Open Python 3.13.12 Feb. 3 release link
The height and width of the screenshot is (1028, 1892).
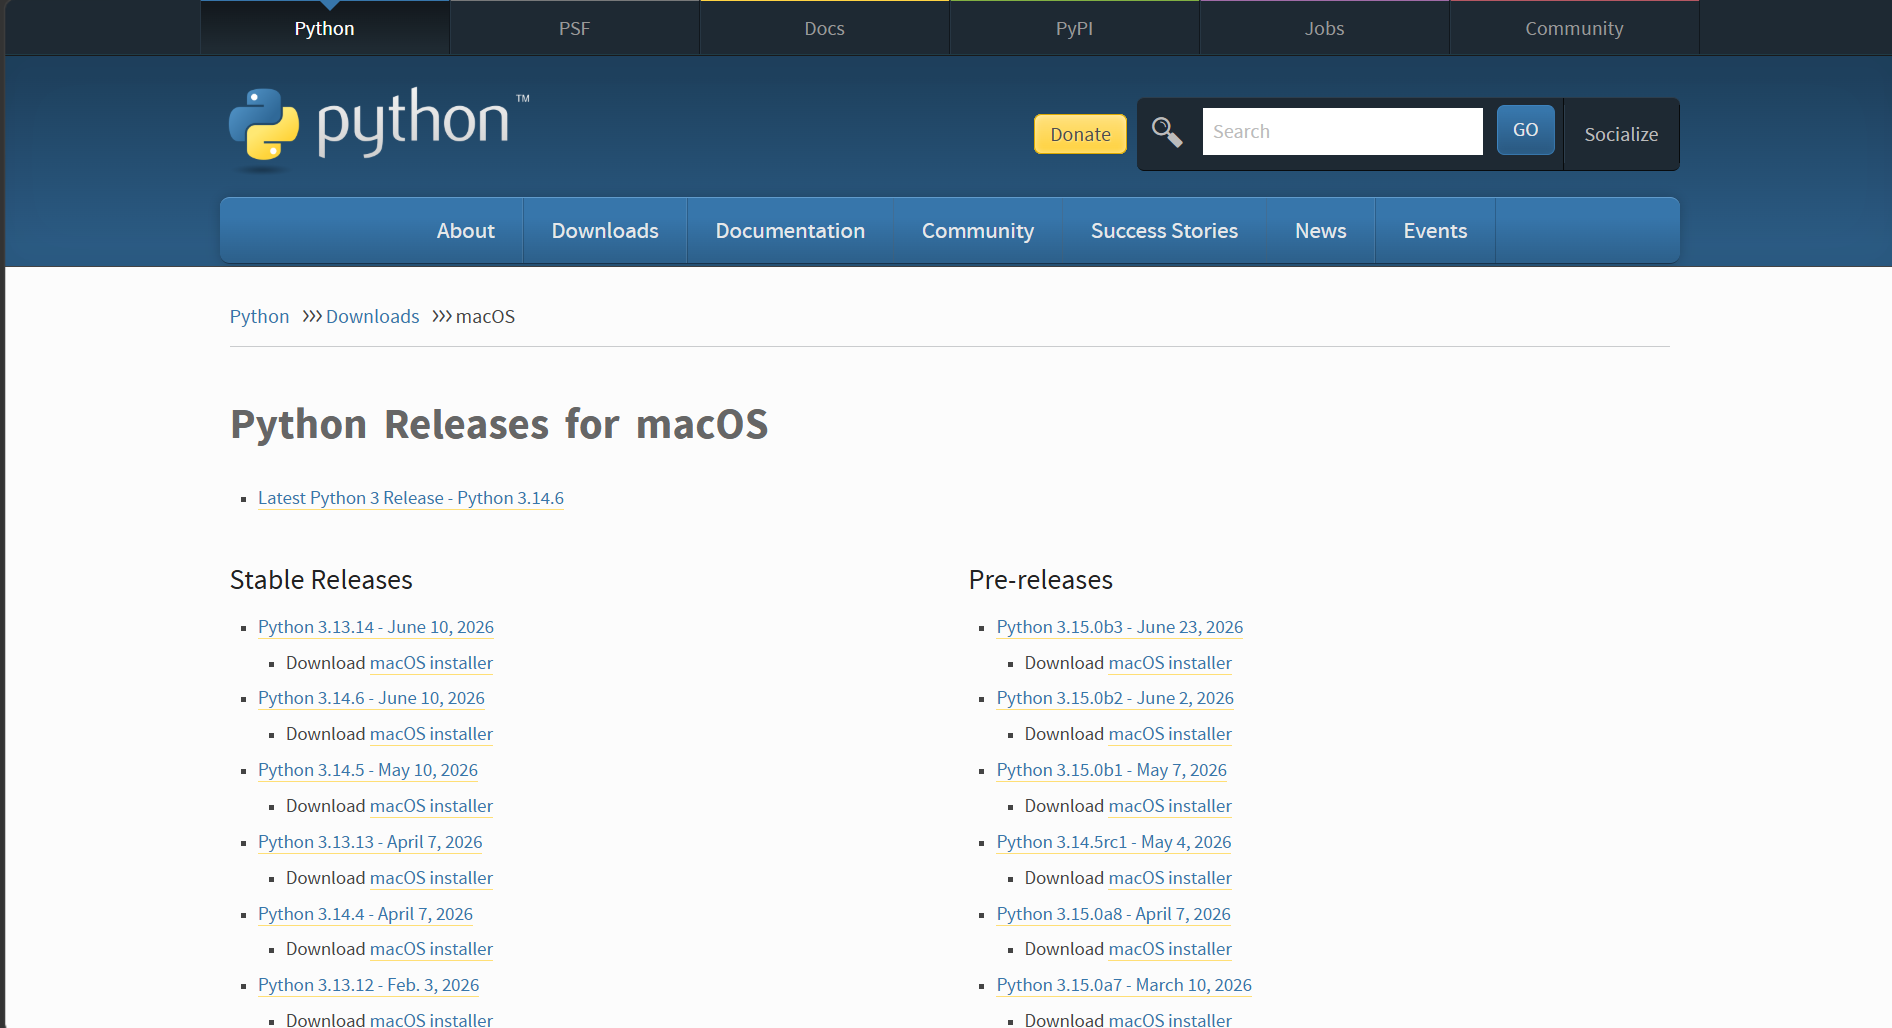coord(368,985)
